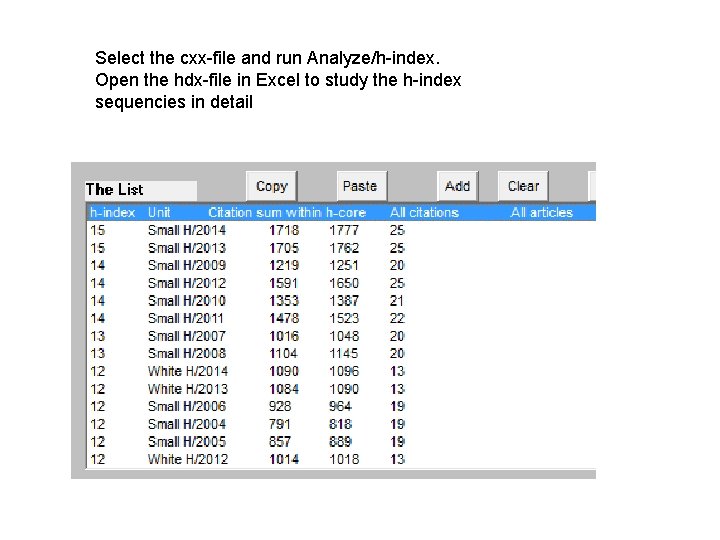The width and height of the screenshot is (720, 540).
Task: Click the value 1591 in the list
Action: [284, 283]
